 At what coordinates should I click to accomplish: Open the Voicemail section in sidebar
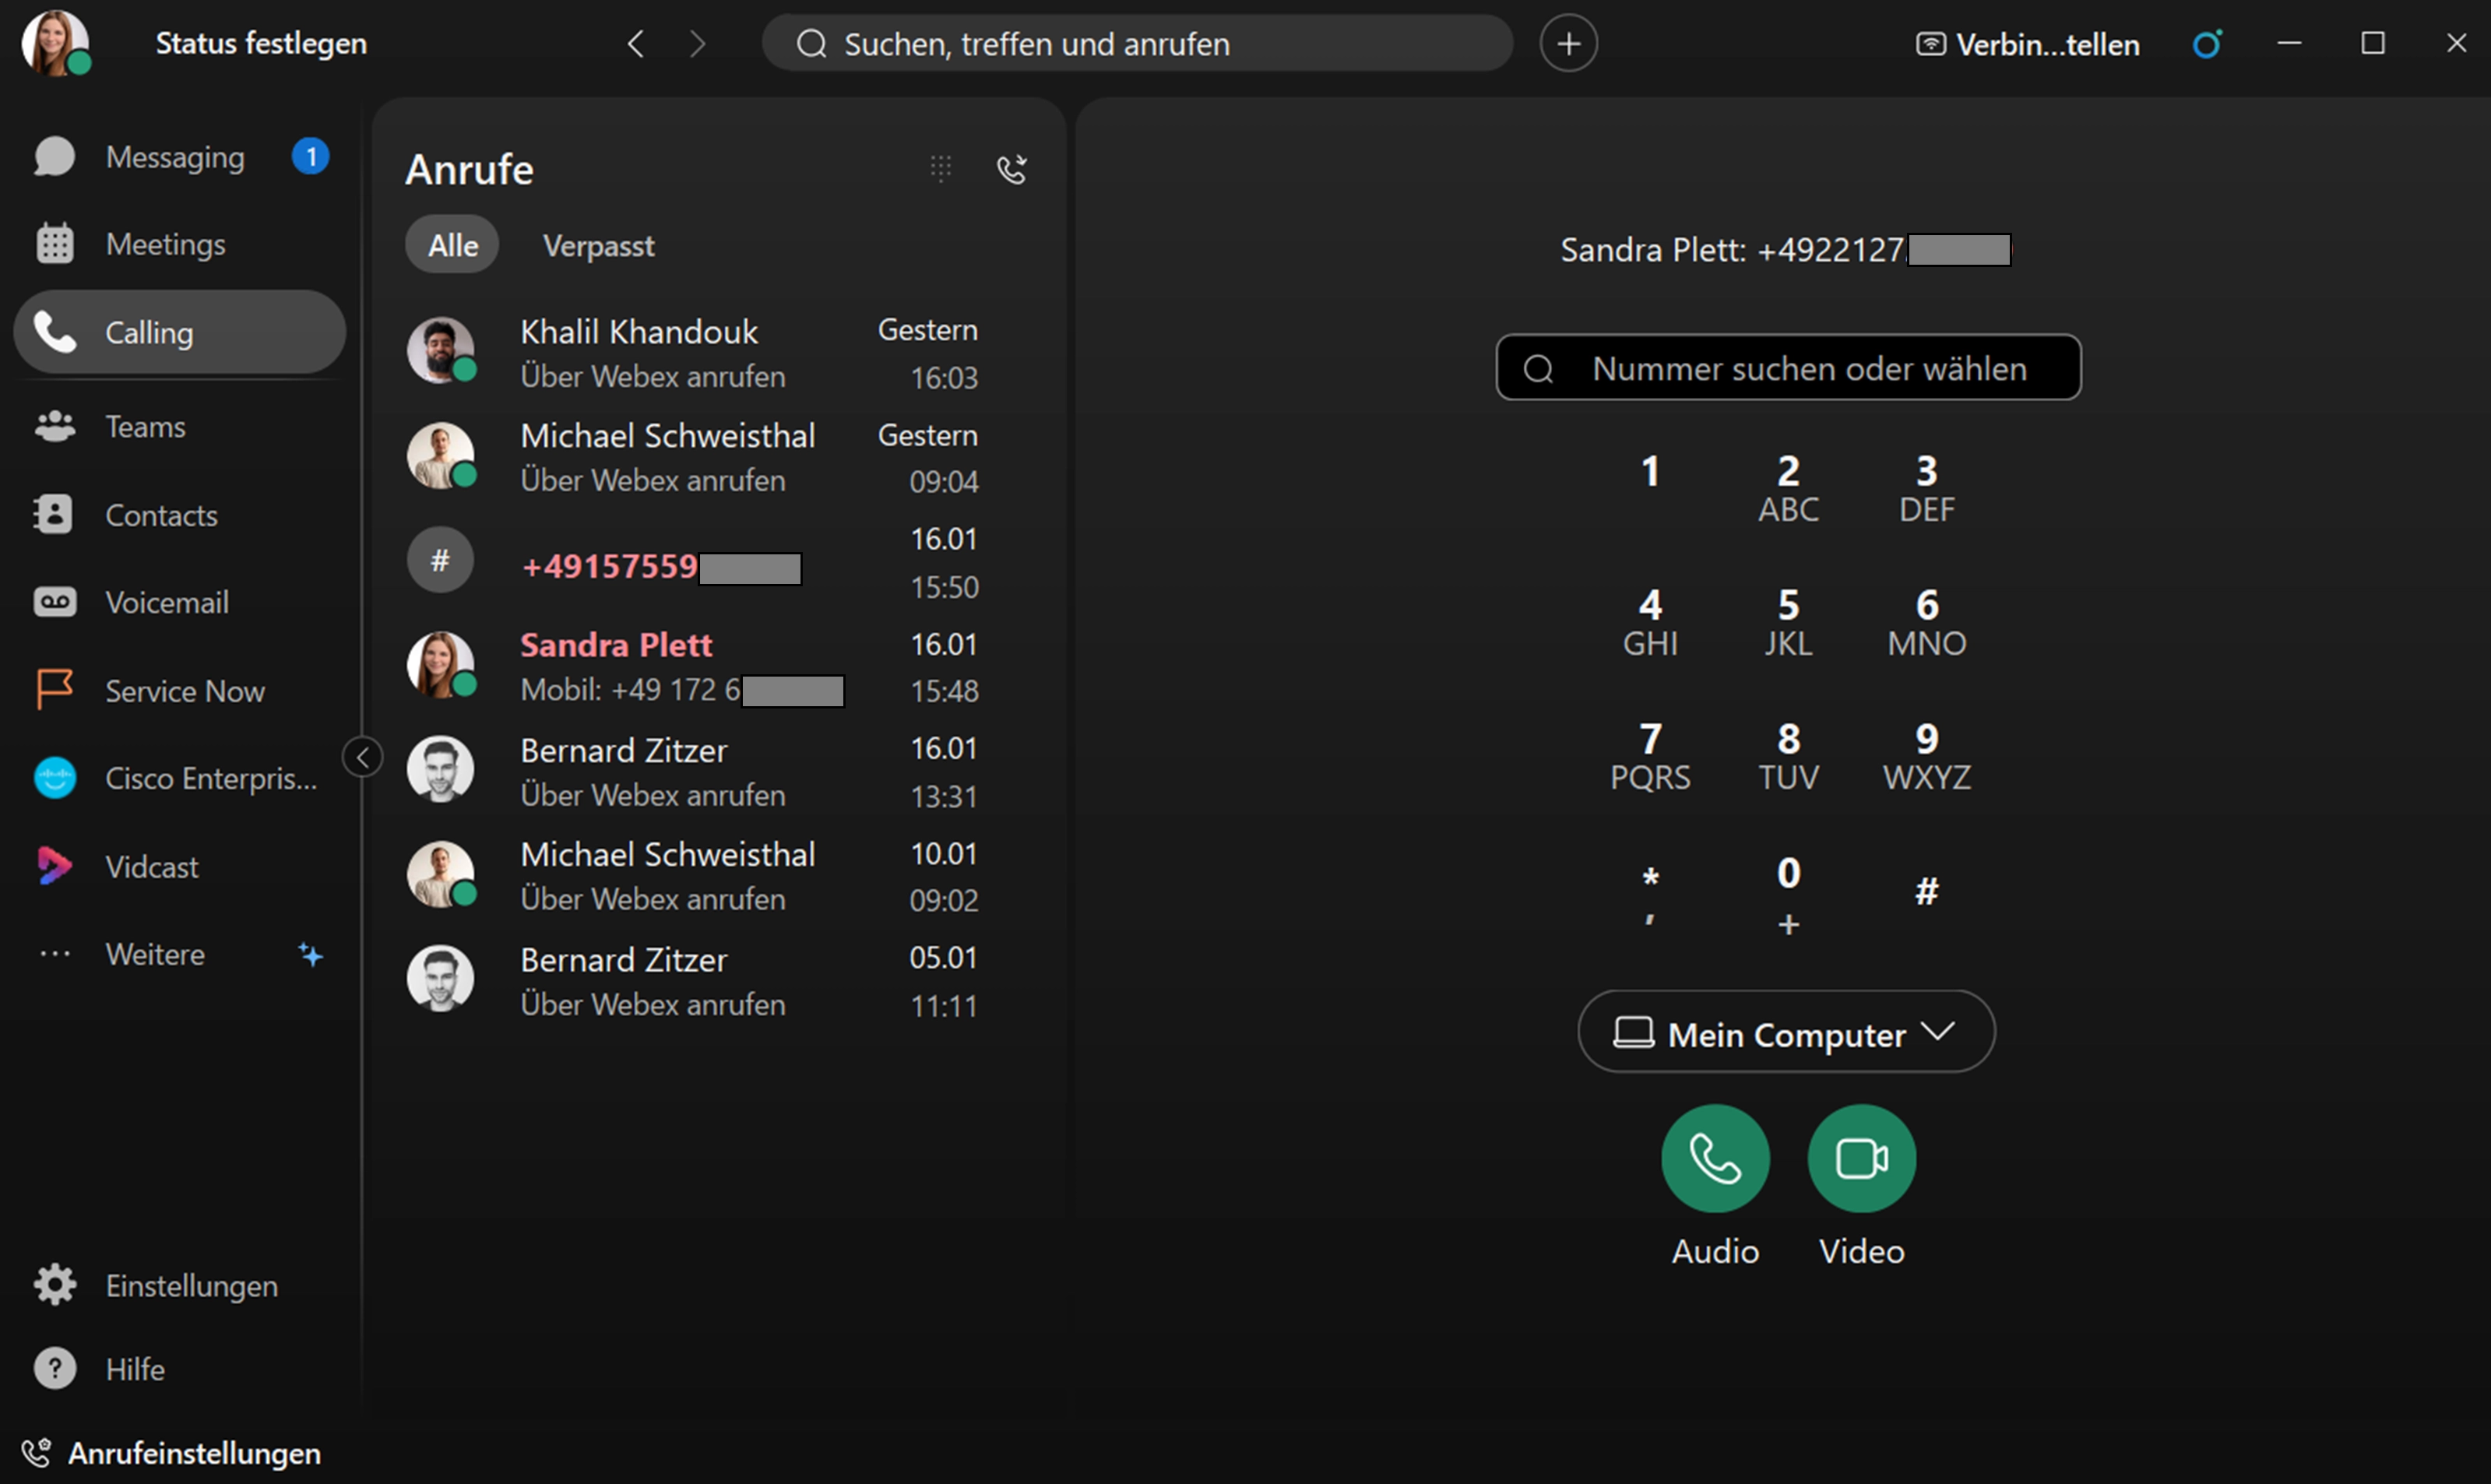coord(166,602)
